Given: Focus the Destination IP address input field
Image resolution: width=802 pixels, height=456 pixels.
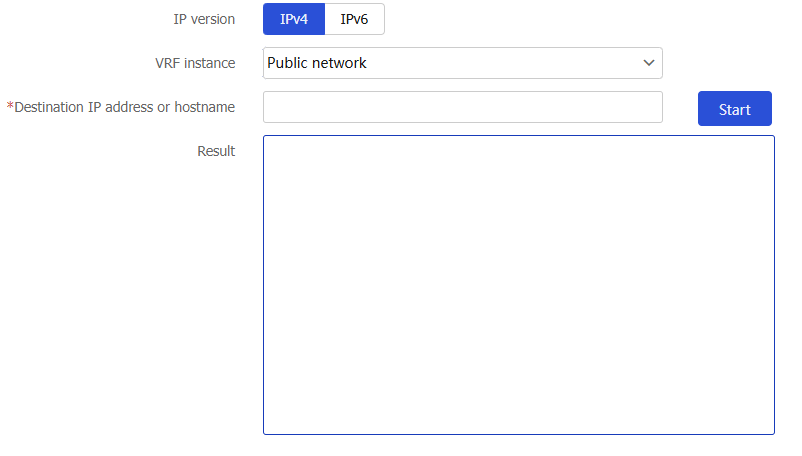Looking at the screenshot, I should [463, 107].
